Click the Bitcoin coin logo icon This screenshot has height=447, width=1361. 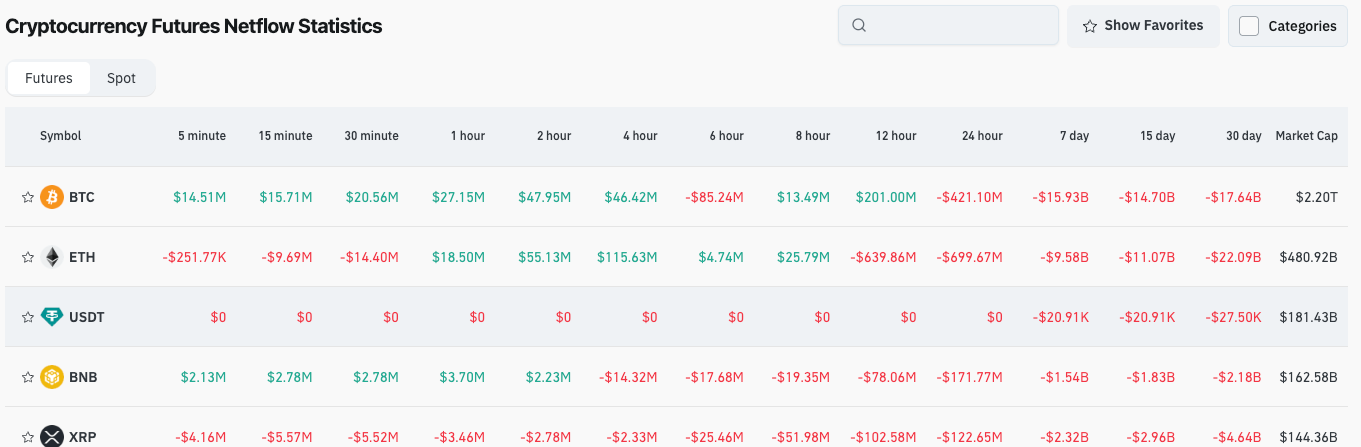point(52,197)
